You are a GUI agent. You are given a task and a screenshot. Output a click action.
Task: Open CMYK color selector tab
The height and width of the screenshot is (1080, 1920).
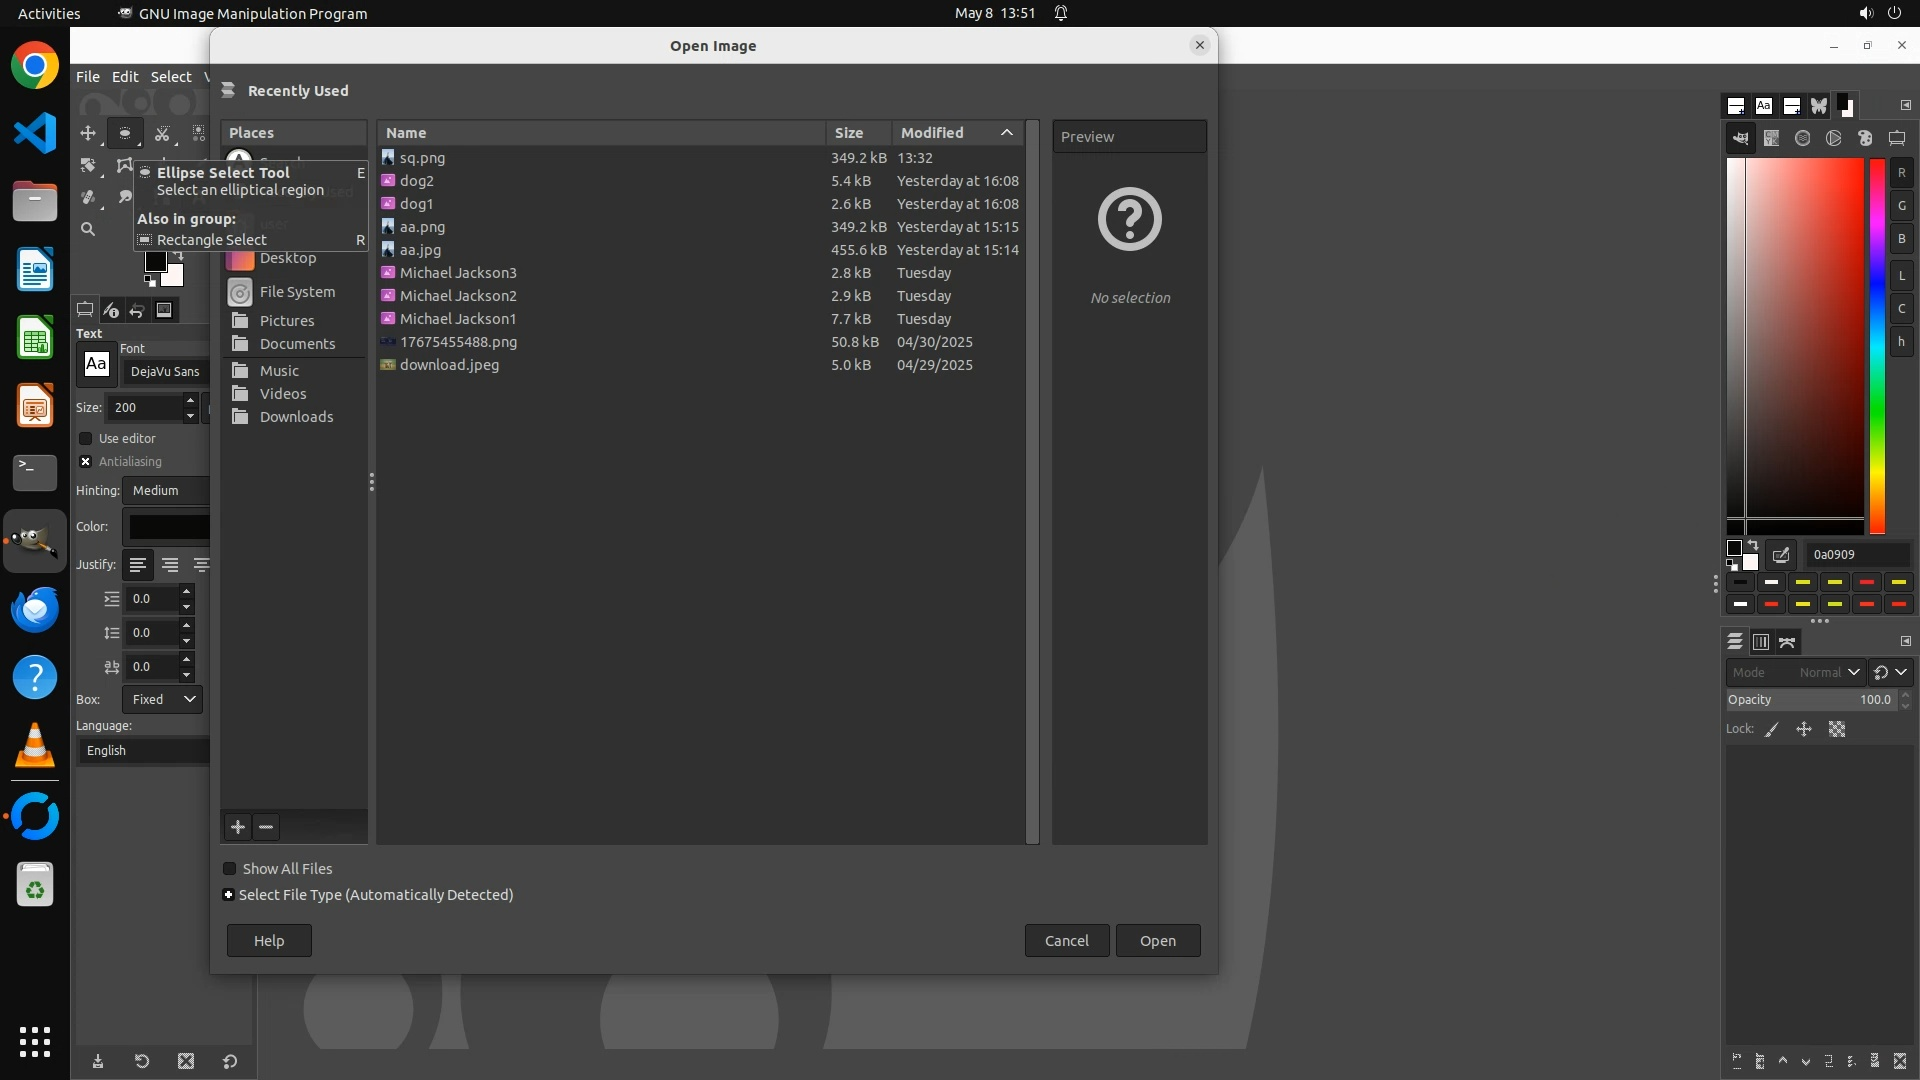tap(1771, 139)
